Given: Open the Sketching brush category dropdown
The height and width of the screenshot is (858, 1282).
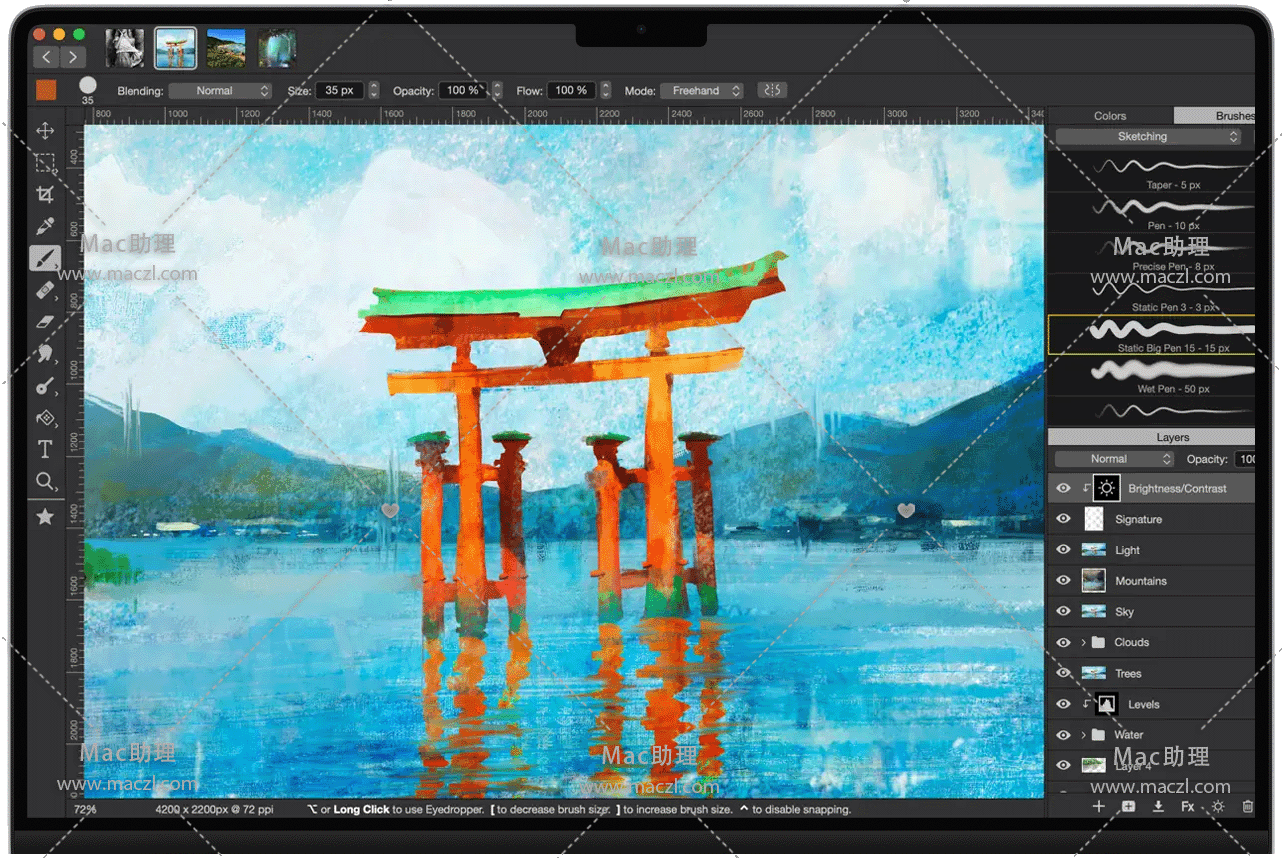Looking at the screenshot, I should tap(1149, 137).
